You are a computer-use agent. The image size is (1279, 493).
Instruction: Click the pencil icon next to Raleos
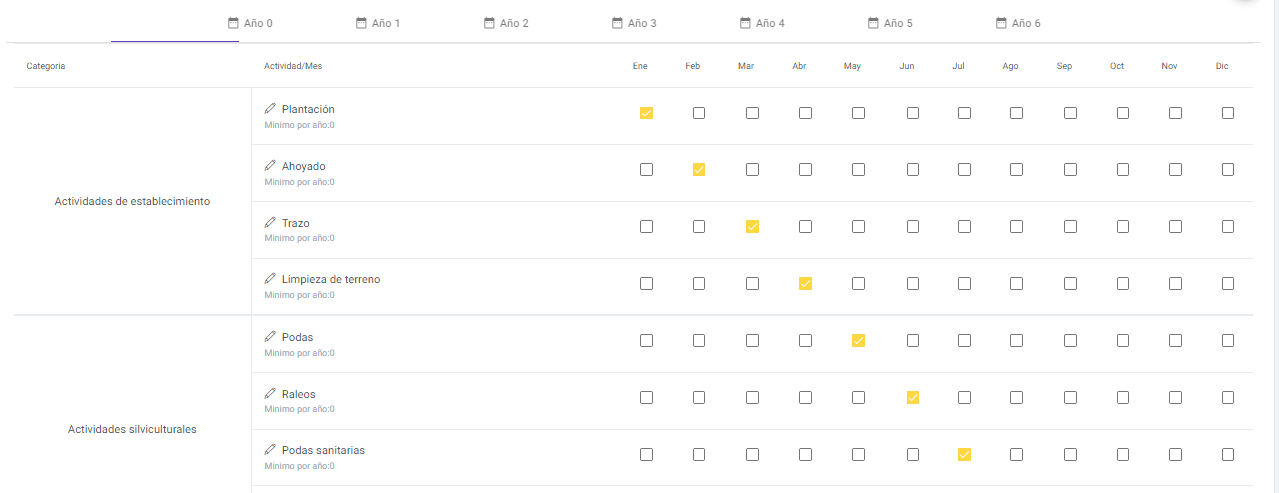click(x=270, y=394)
